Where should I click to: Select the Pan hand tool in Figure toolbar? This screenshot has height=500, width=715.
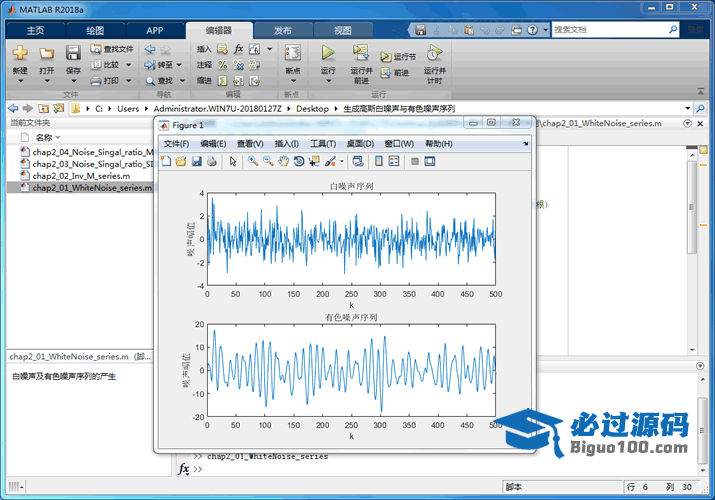(x=283, y=161)
